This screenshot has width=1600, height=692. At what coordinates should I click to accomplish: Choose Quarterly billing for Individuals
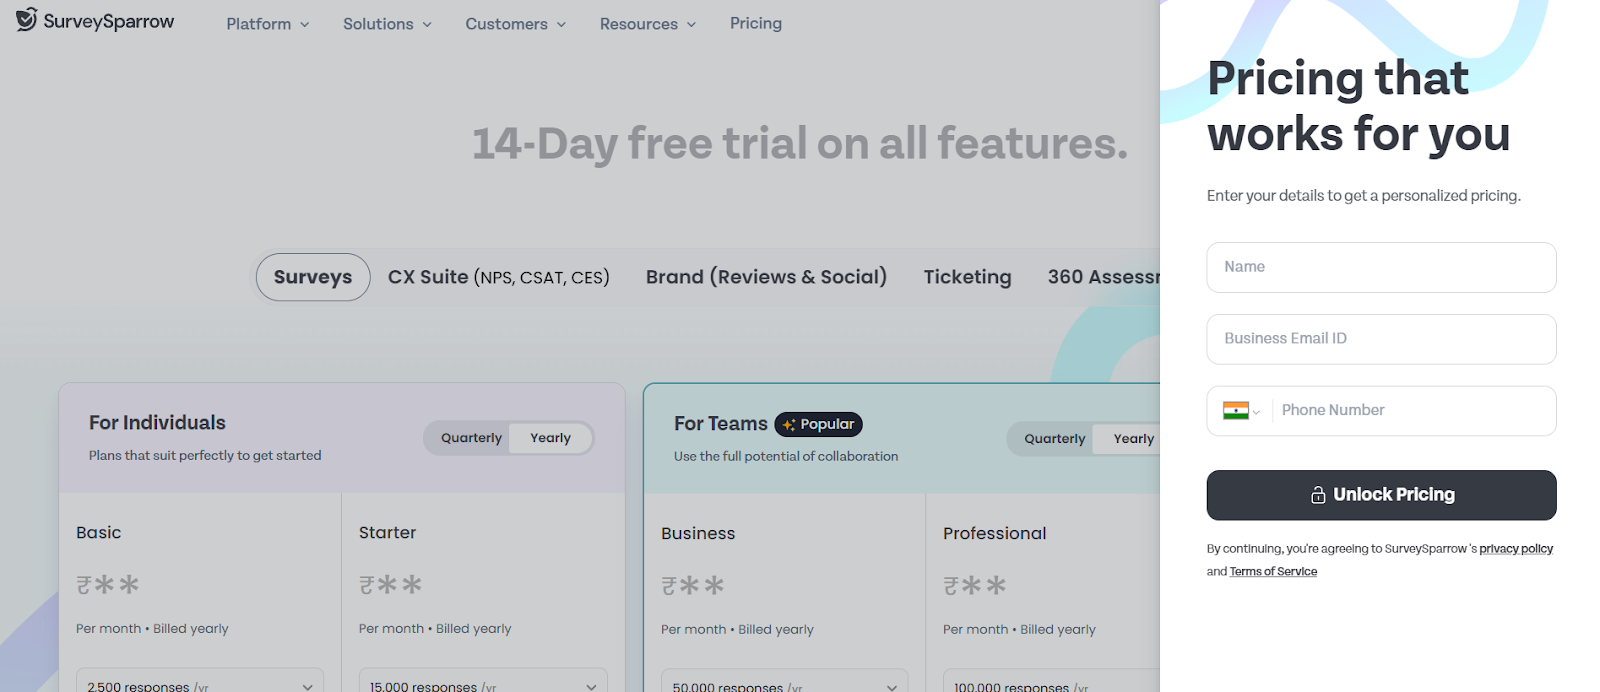pos(471,438)
